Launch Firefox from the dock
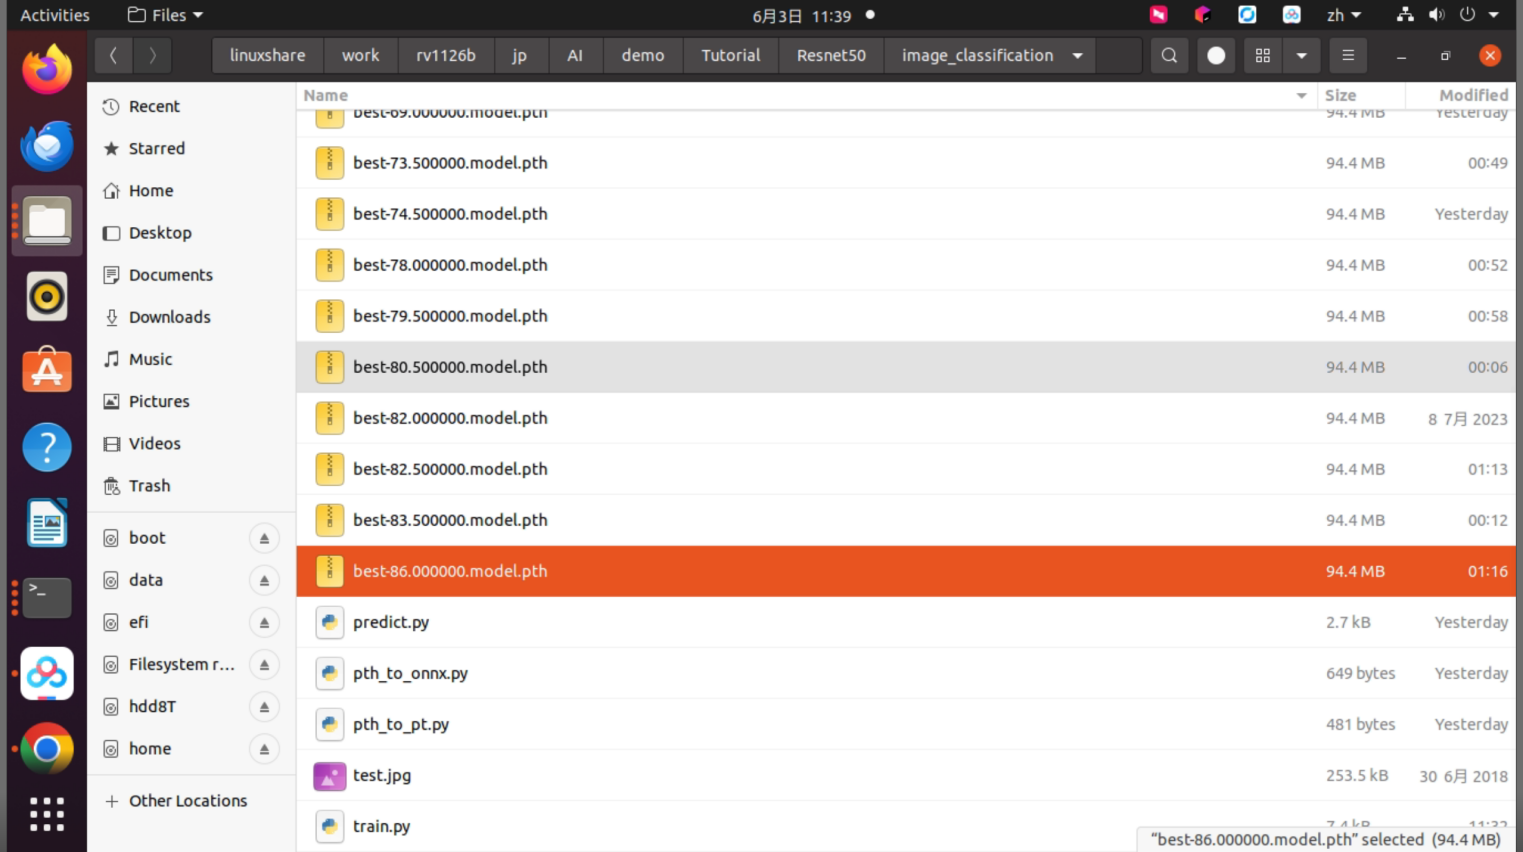1523x852 pixels. click(x=47, y=70)
